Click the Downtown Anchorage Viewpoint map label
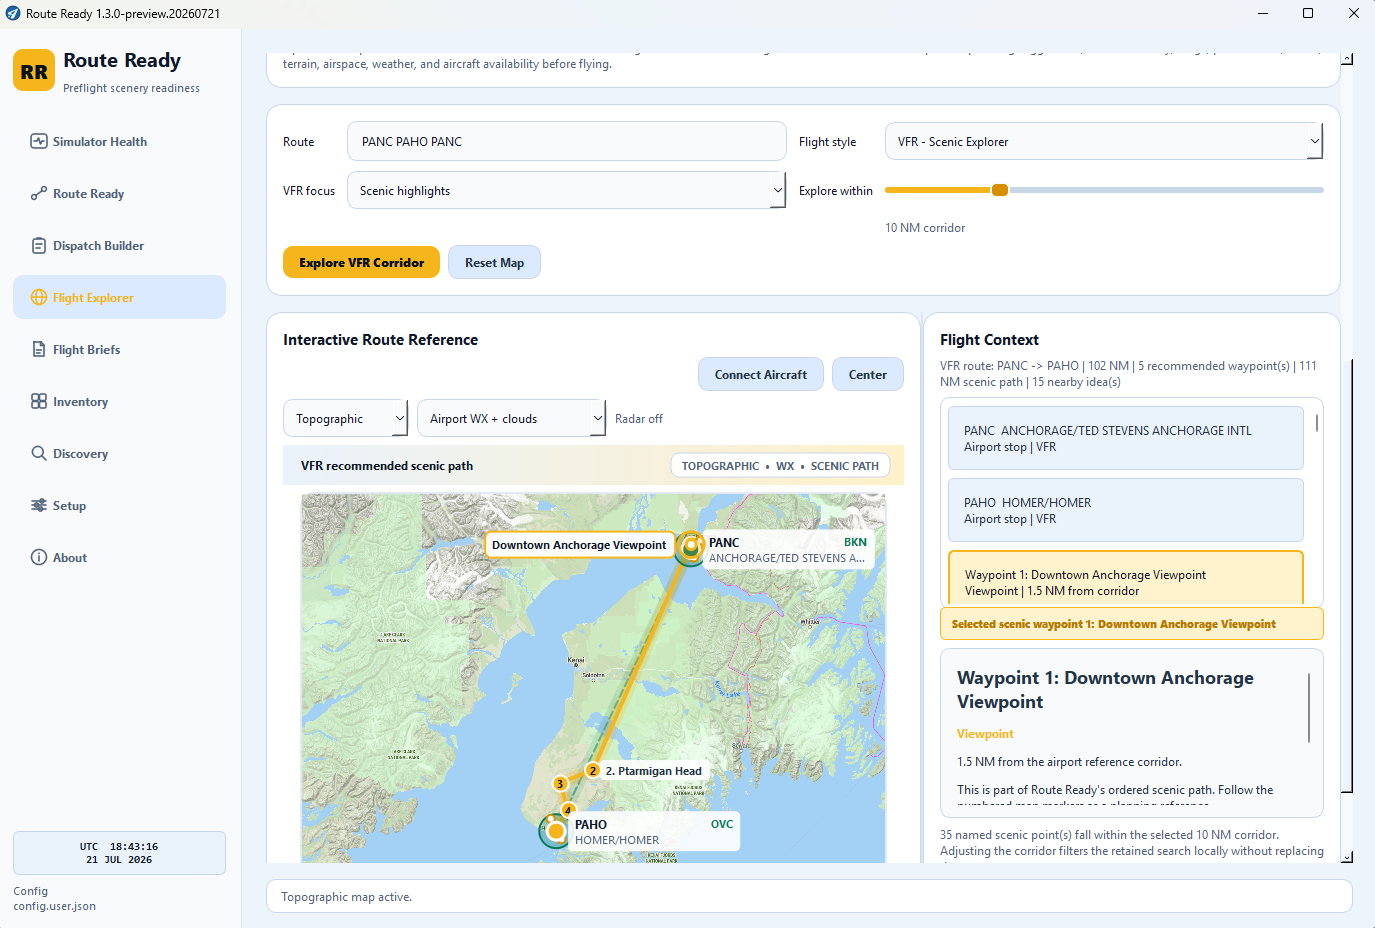 (x=579, y=545)
